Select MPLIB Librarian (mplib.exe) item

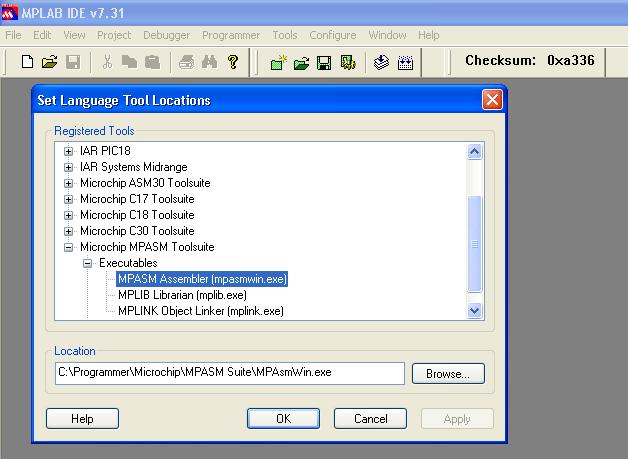click(x=182, y=295)
